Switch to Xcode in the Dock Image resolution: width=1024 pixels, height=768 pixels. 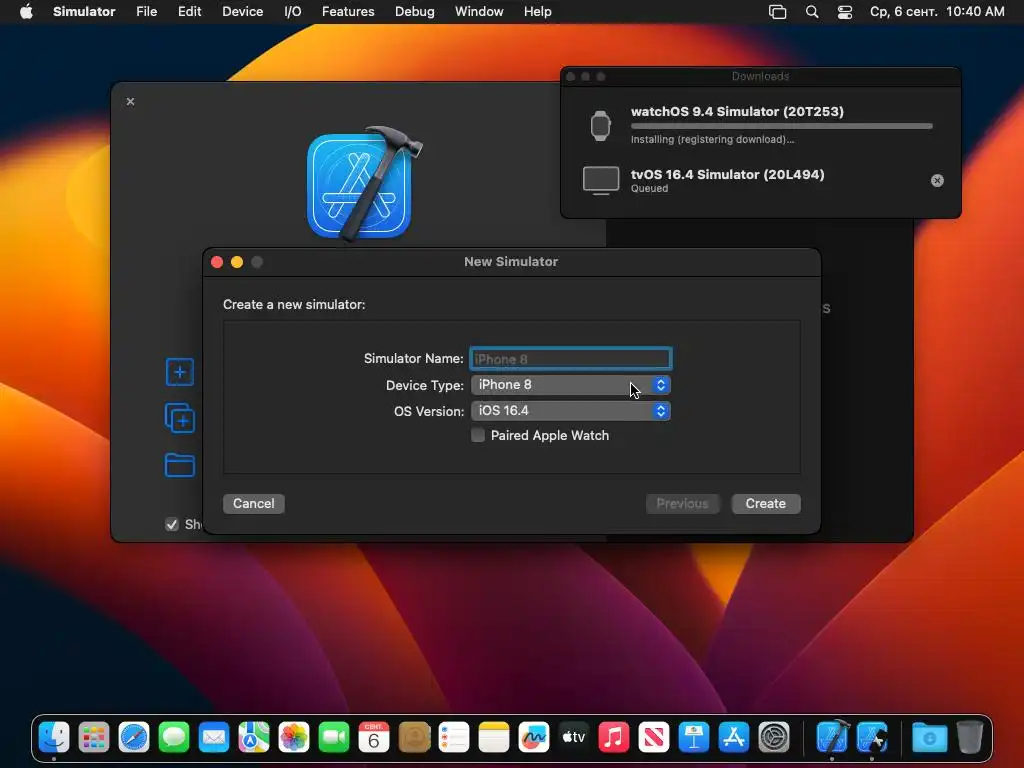832,738
